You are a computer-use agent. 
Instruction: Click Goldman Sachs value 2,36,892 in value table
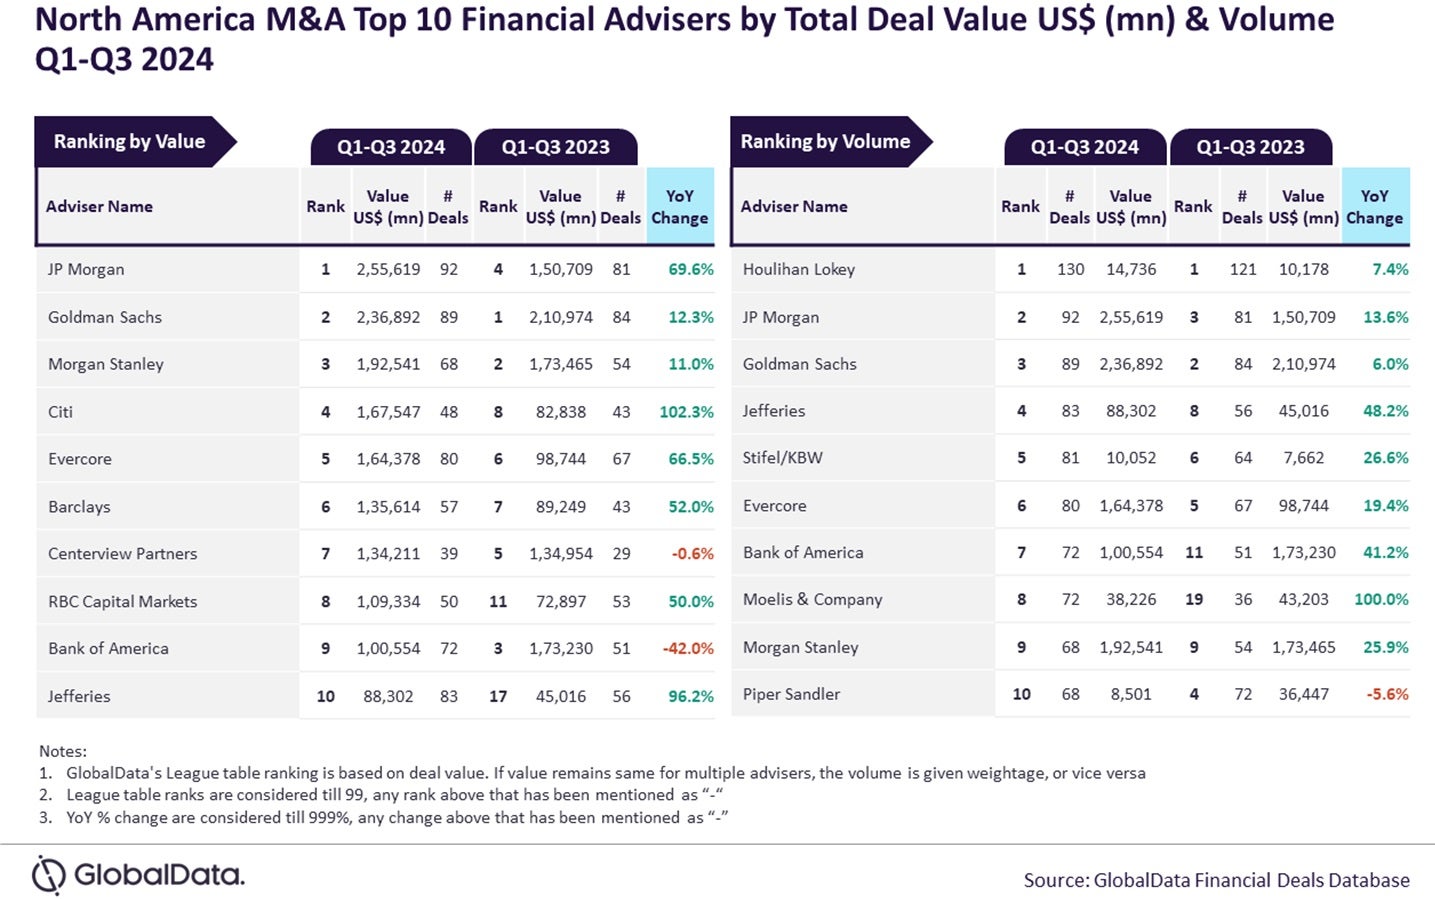pos(388,318)
